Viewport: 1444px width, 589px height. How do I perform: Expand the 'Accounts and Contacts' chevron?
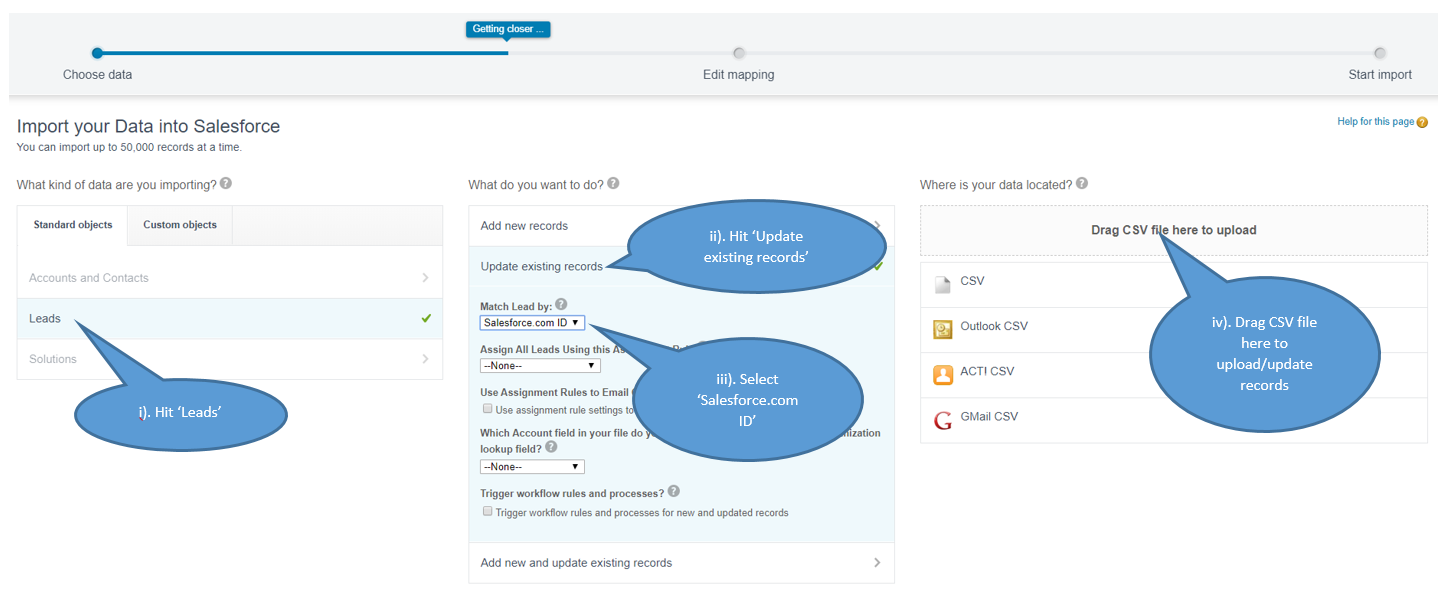coord(425,278)
